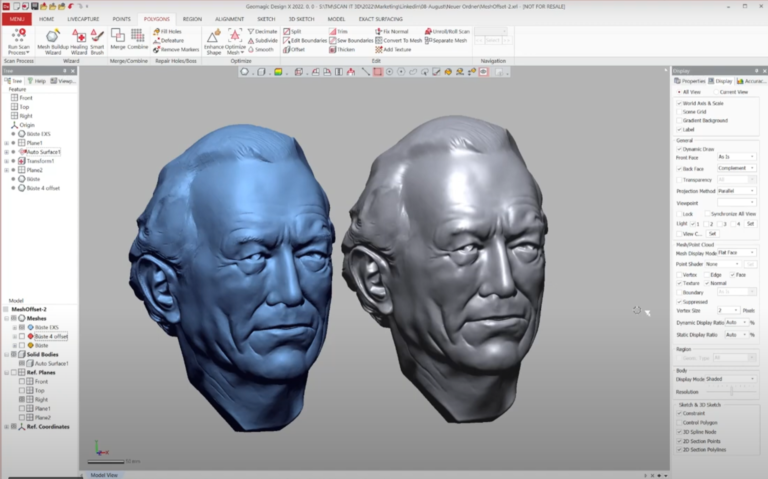Open the Mesh Display Mode dropdown
This screenshot has height=479, width=768.
point(737,253)
